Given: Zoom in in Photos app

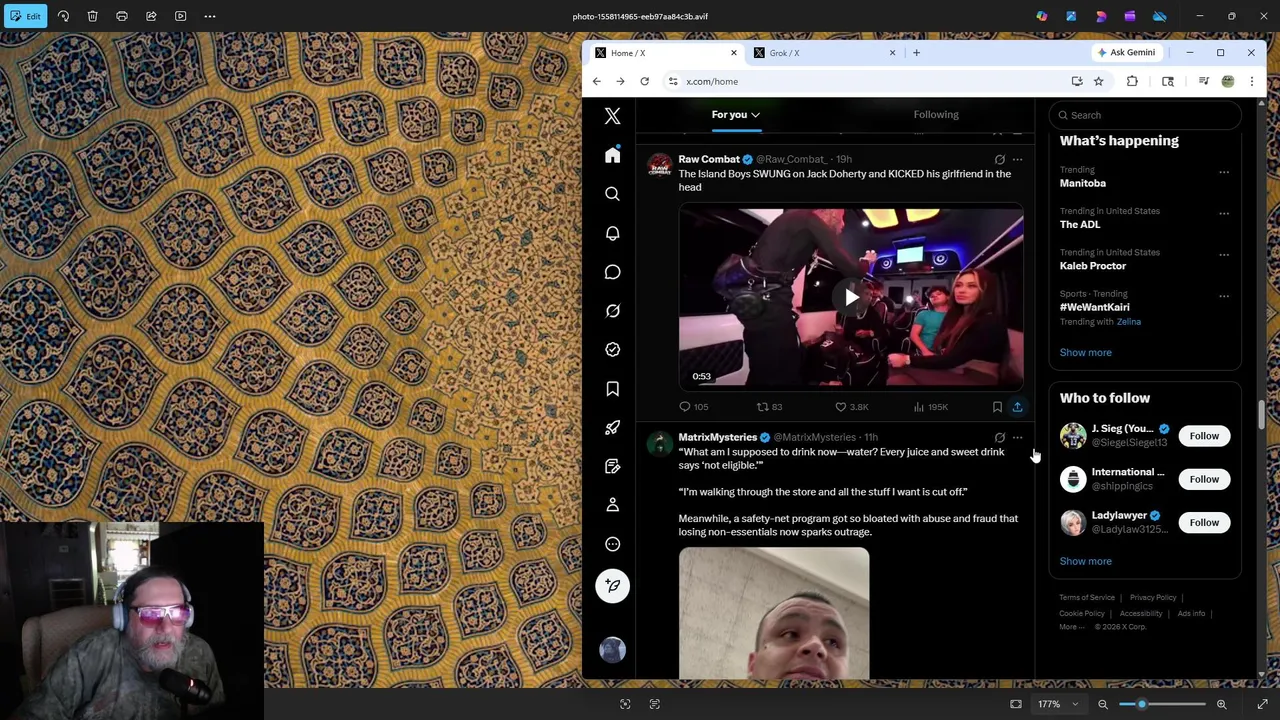Looking at the screenshot, I should point(1221,704).
